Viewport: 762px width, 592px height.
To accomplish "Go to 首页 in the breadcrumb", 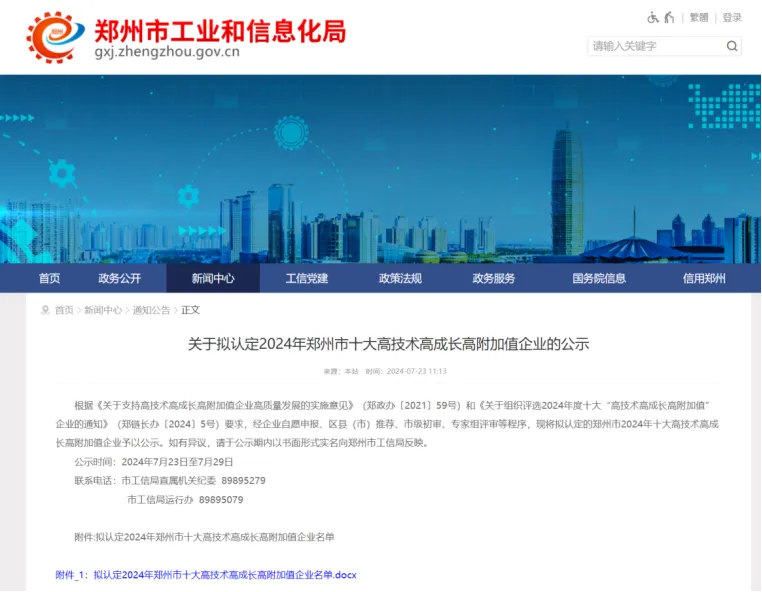I will 64,310.
